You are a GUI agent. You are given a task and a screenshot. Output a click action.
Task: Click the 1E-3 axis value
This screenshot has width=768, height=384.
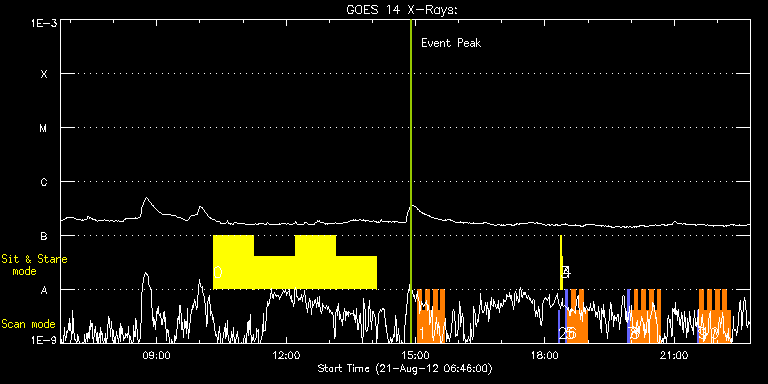(x=44, y=23)
